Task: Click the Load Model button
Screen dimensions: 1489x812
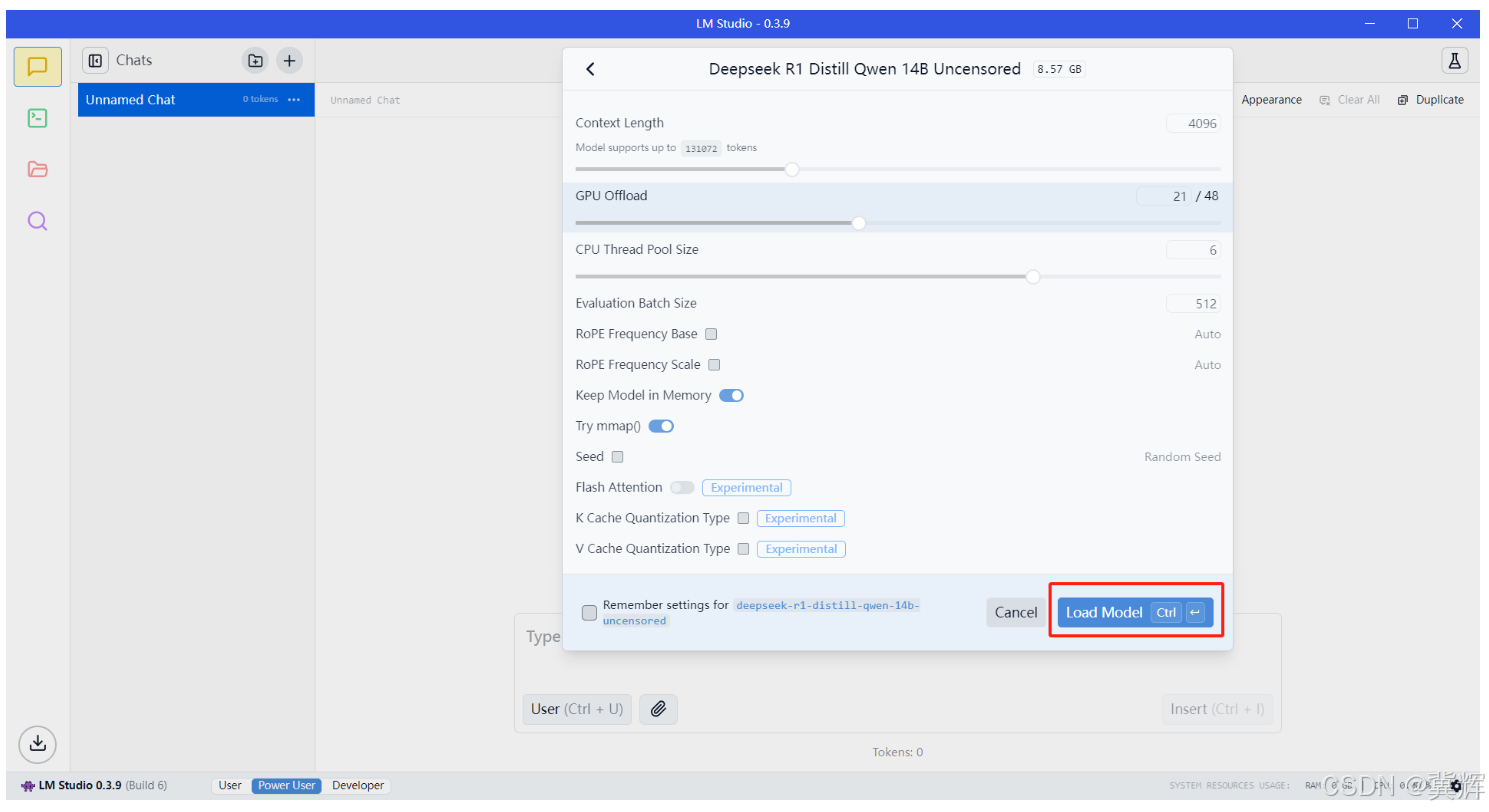Action: point(1135,613)
